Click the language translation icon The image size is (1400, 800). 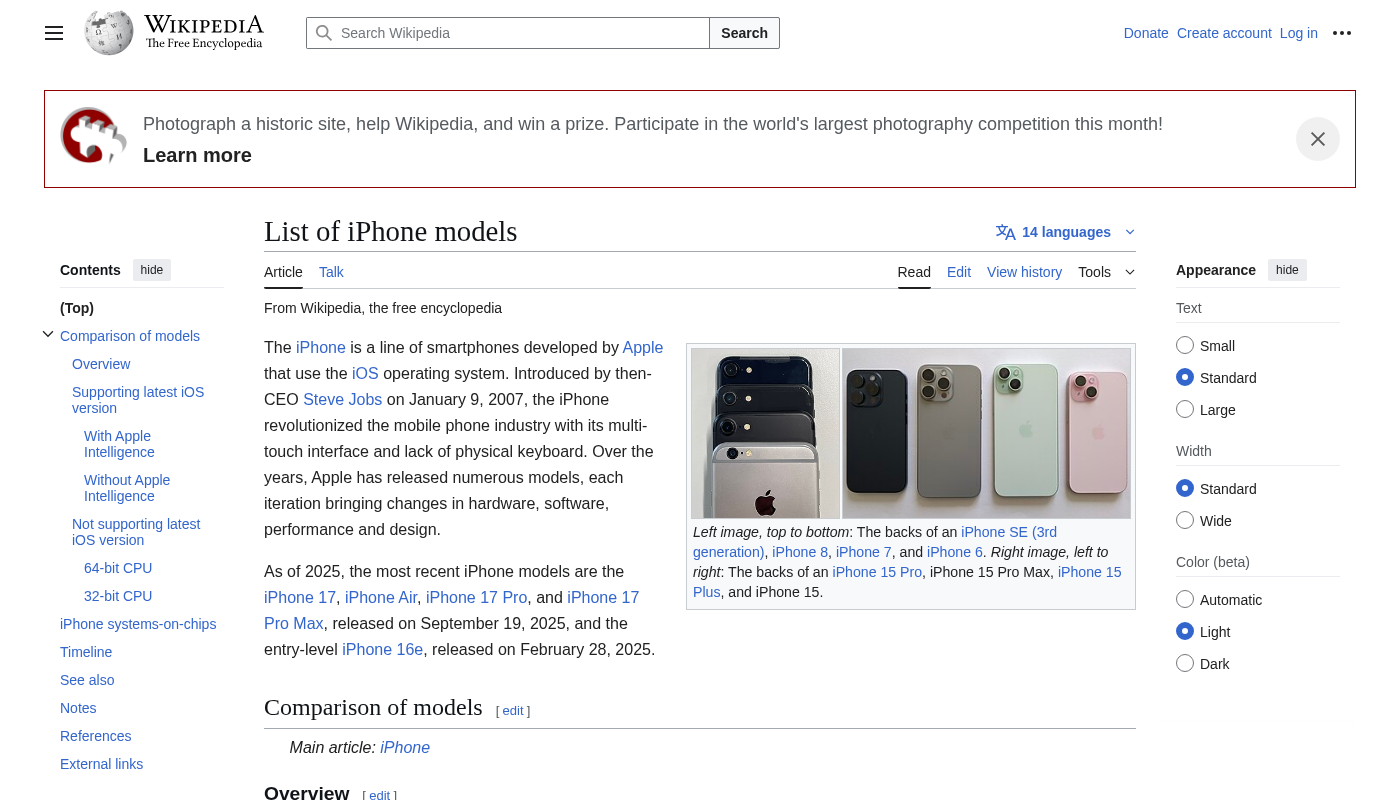[x=1005, y=232]
